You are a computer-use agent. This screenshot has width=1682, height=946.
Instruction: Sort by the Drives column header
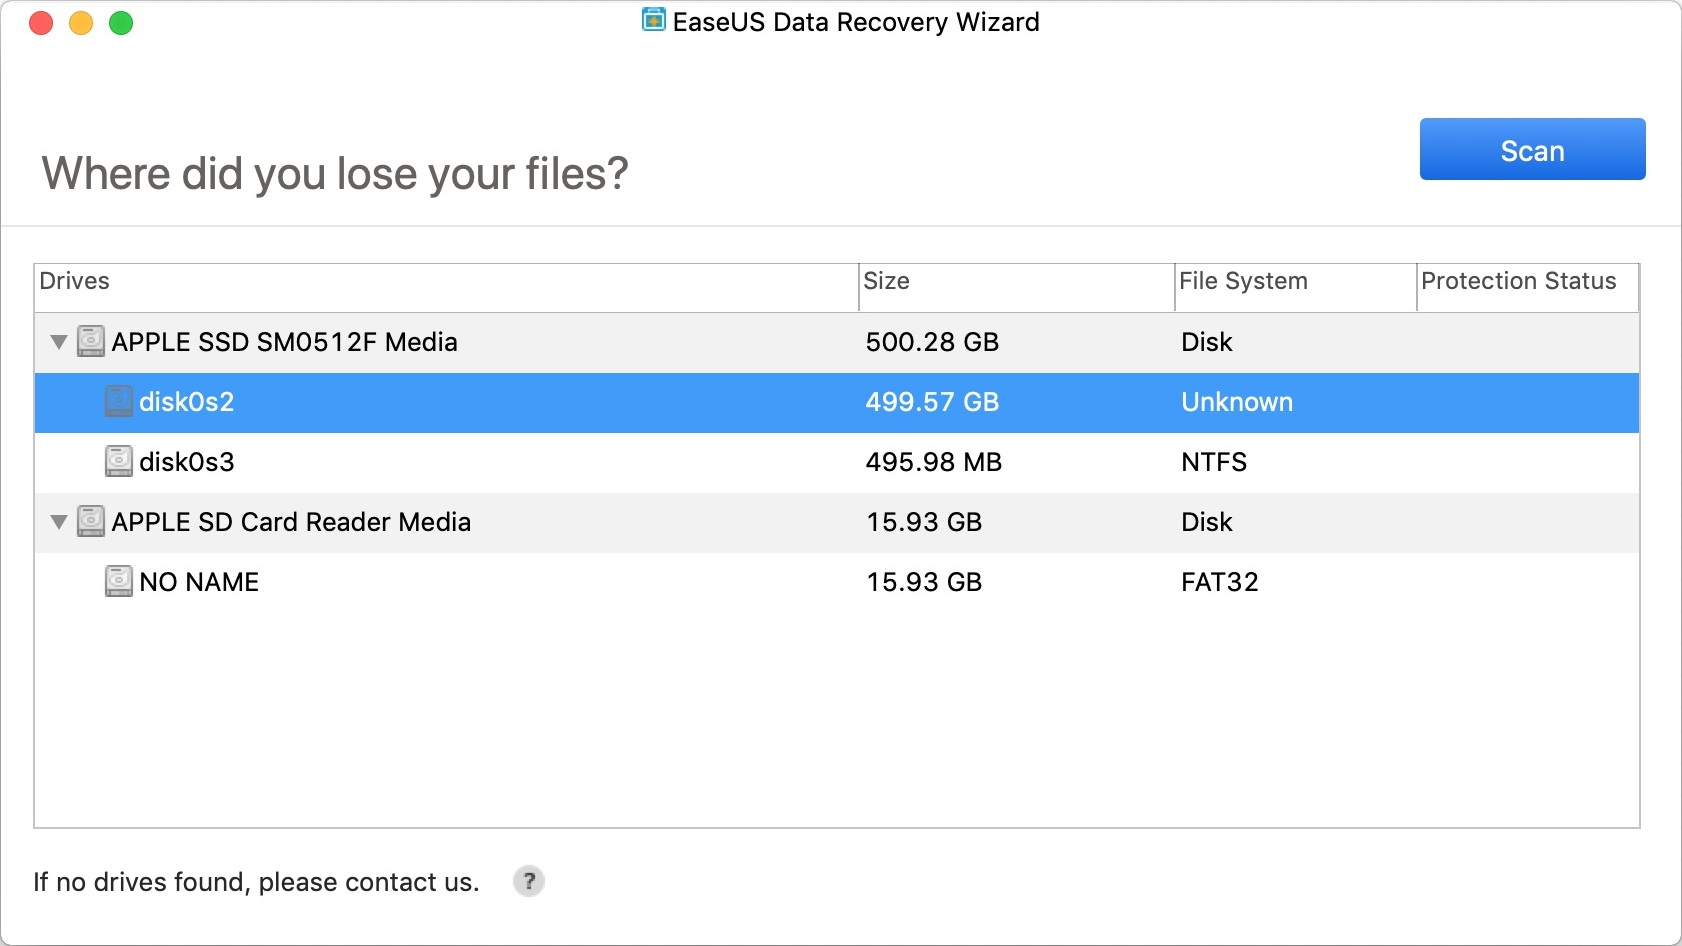[446, 282]
